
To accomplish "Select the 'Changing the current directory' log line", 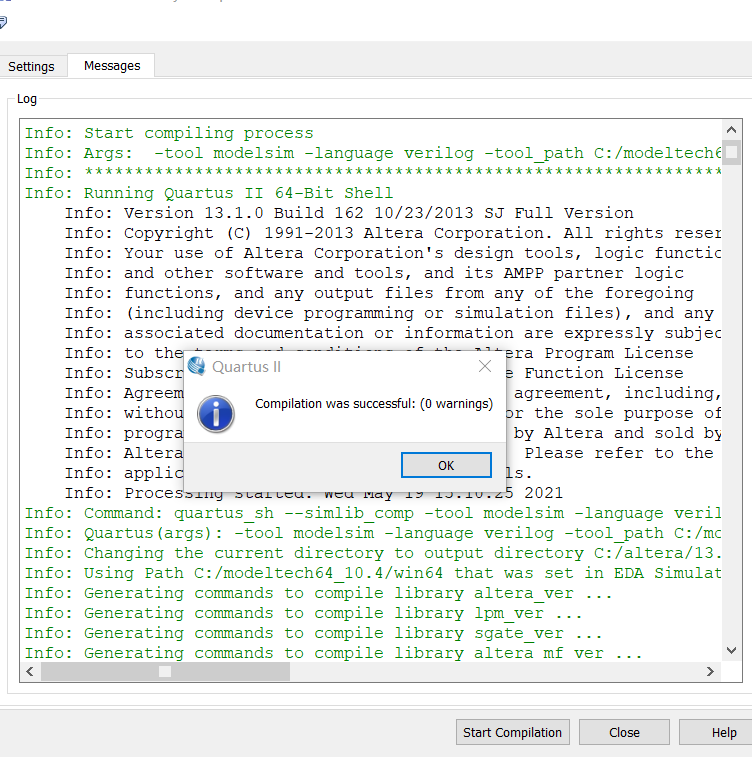I will coord(373,553).
